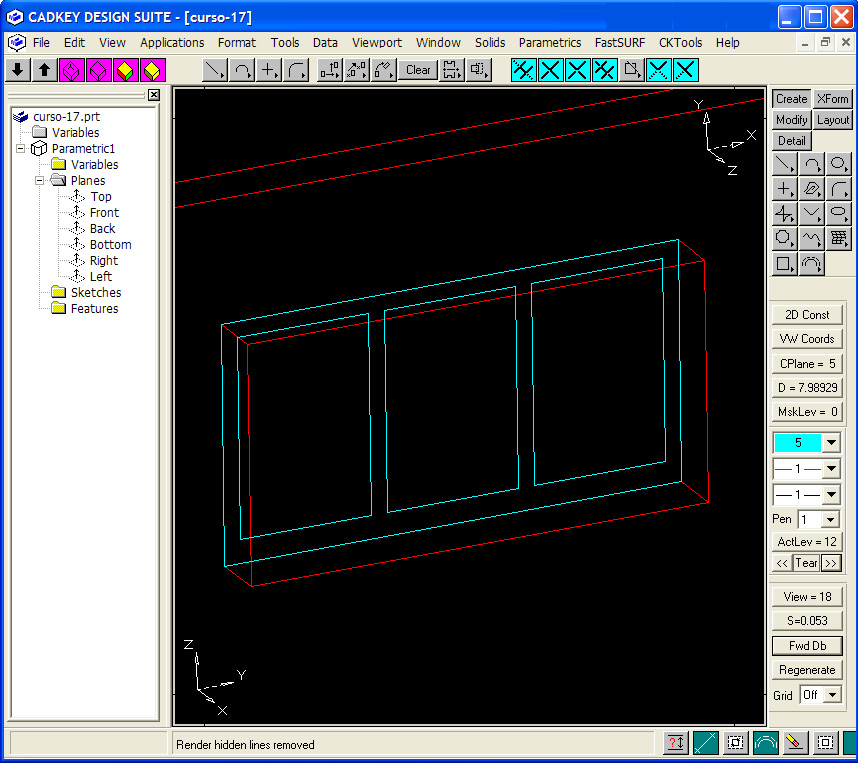Pick the Polygon tool in the right palette
This screenshot has height=763, width=858.
tap(785, 239)
